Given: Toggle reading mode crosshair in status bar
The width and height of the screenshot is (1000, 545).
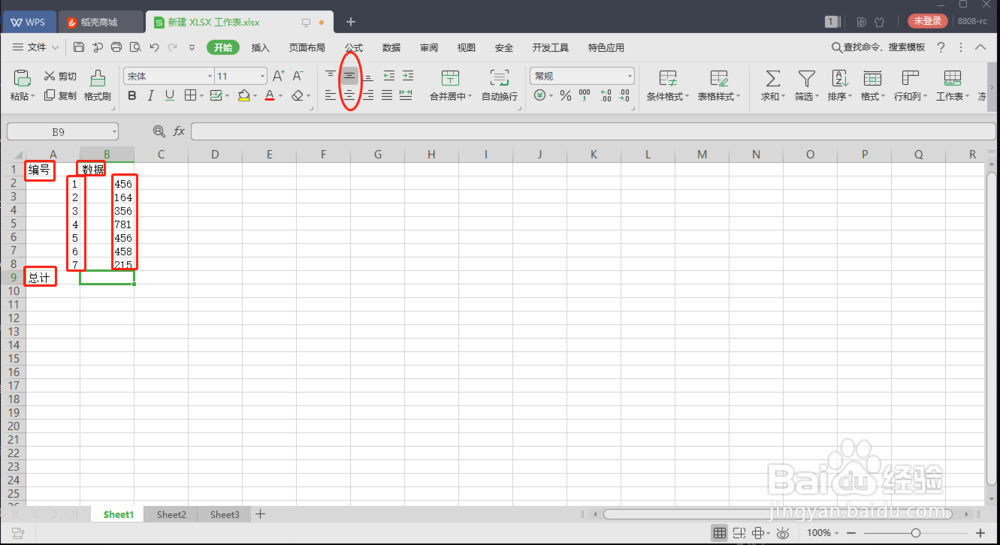Looking at the screenshot, I should [758, 533].
